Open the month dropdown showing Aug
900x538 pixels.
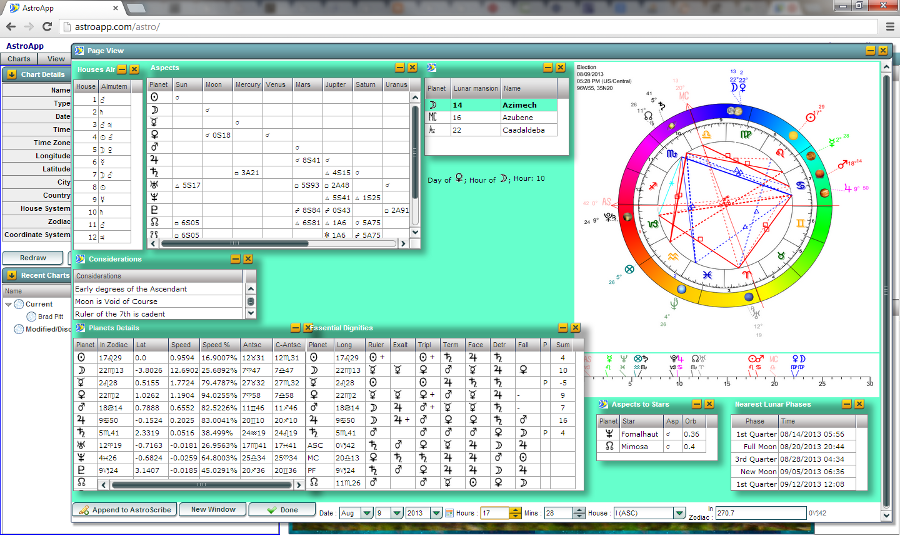[x=367, y=512]
